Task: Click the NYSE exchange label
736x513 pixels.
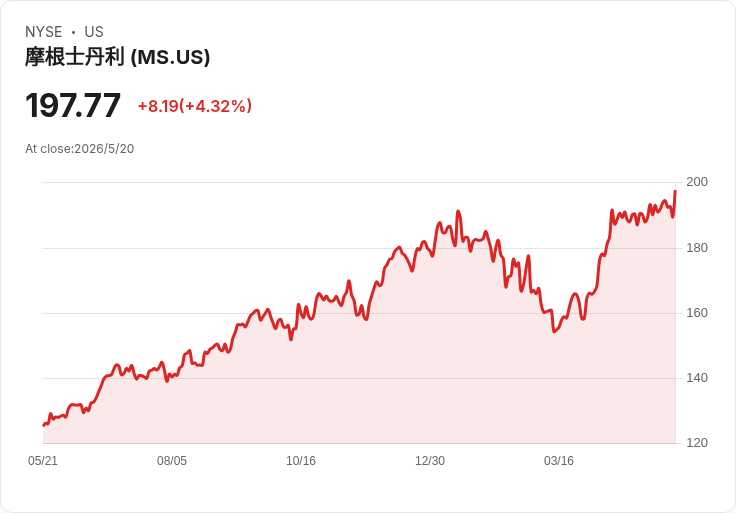Action: 44,32
